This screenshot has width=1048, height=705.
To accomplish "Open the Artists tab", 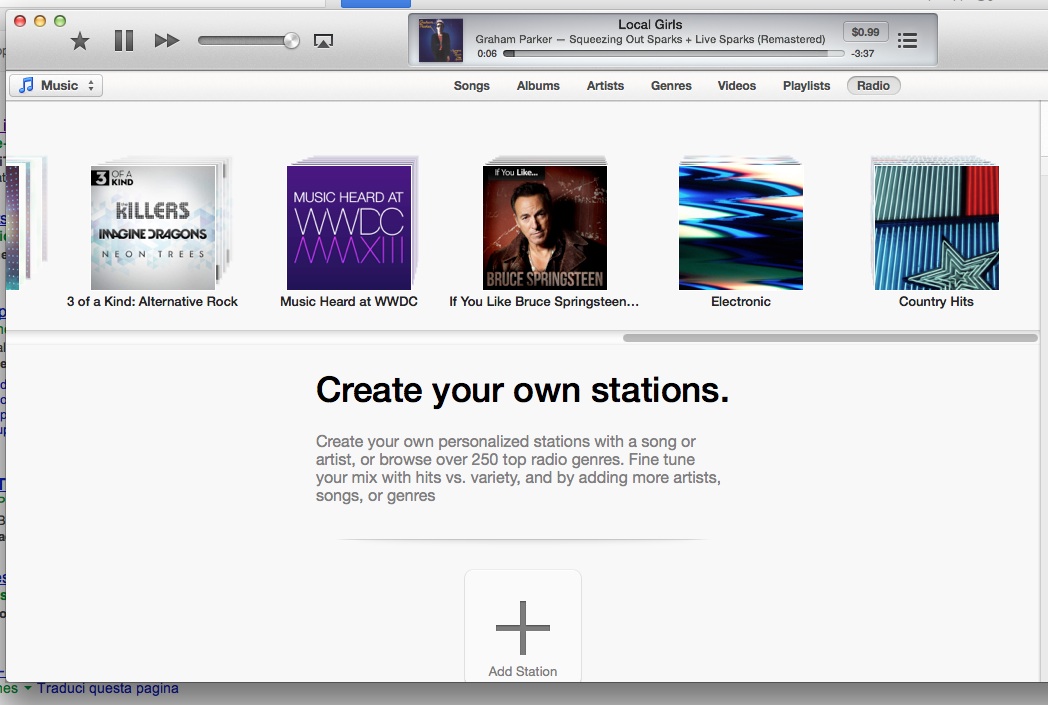I will 605,86.
